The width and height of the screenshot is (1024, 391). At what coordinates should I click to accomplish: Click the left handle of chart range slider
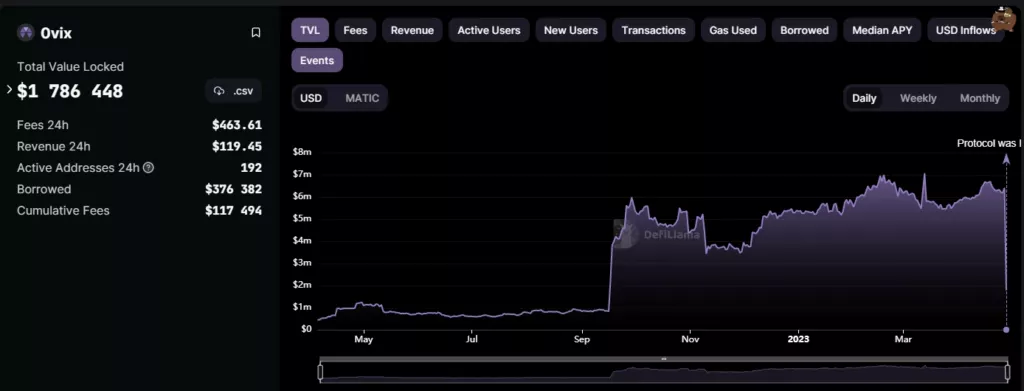point(320,373)
